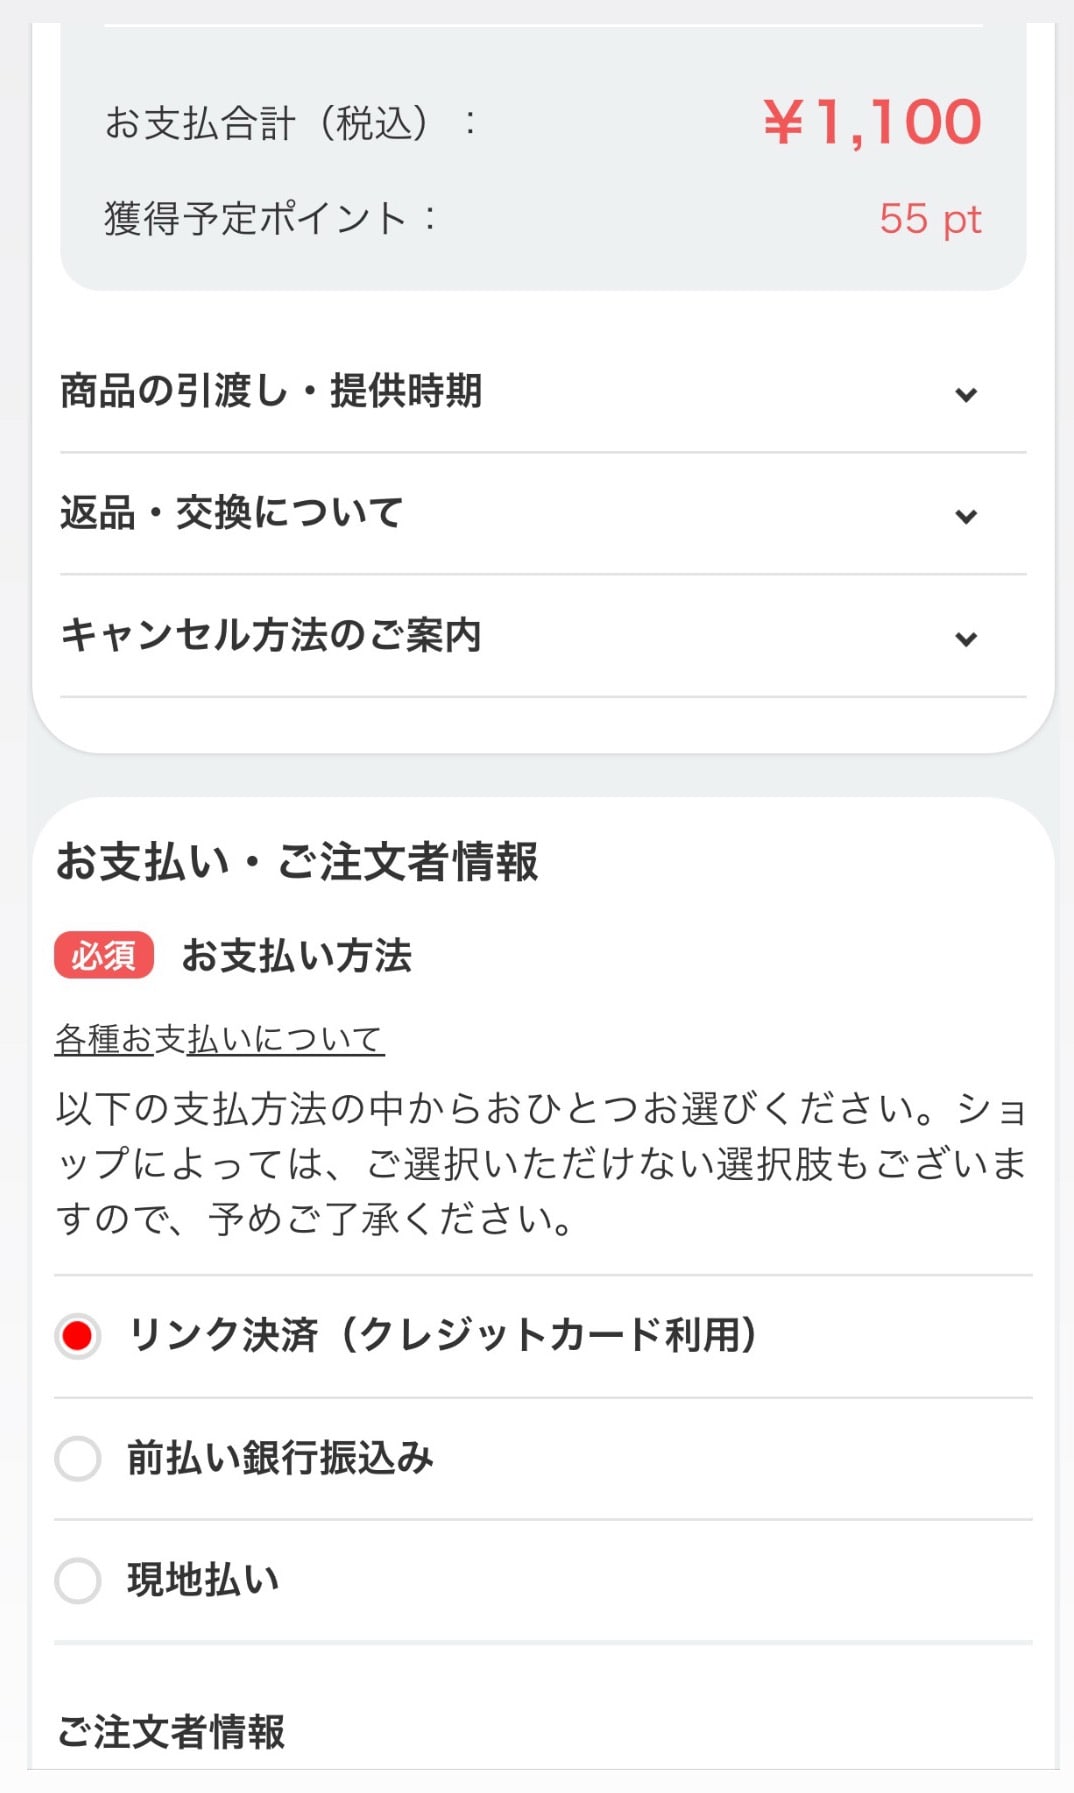1074x1793 pixels.
Task: Click the リンク決済(クレジットカード利用) option label
Action: pyautogui.click(x=442, y=1336)
